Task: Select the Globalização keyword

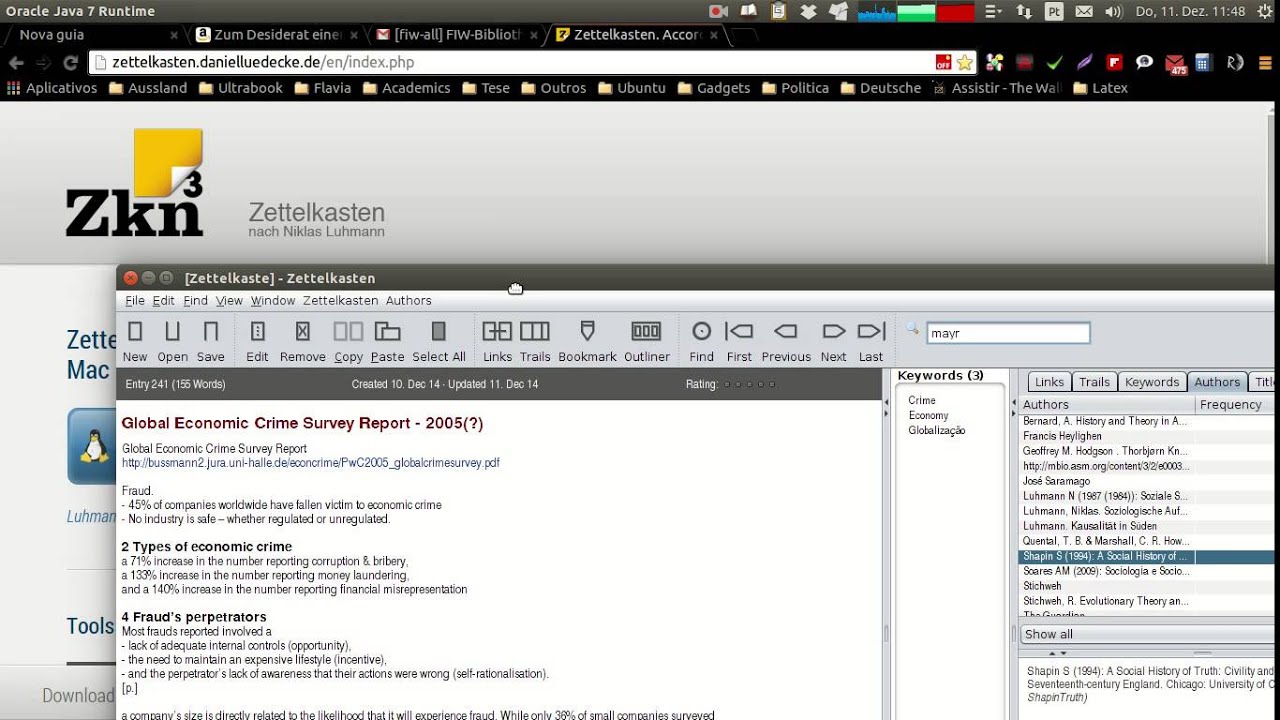Action: 937,430
